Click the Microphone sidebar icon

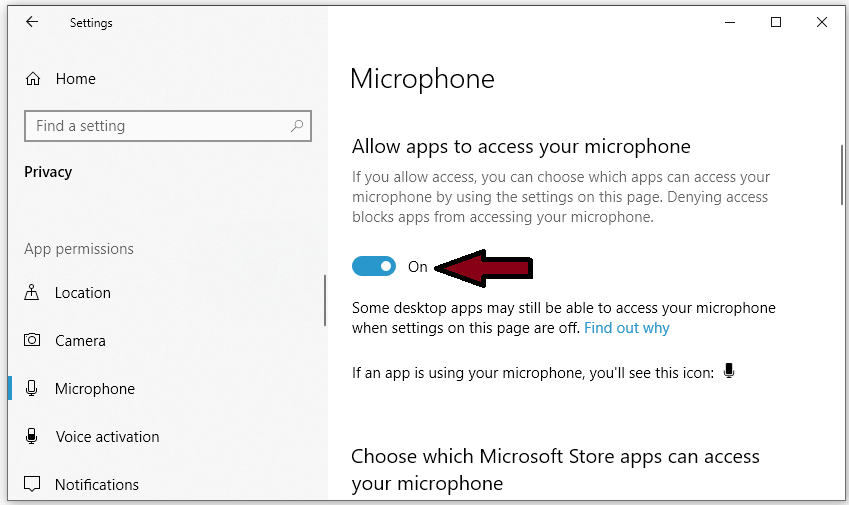(x=31, y=388)
